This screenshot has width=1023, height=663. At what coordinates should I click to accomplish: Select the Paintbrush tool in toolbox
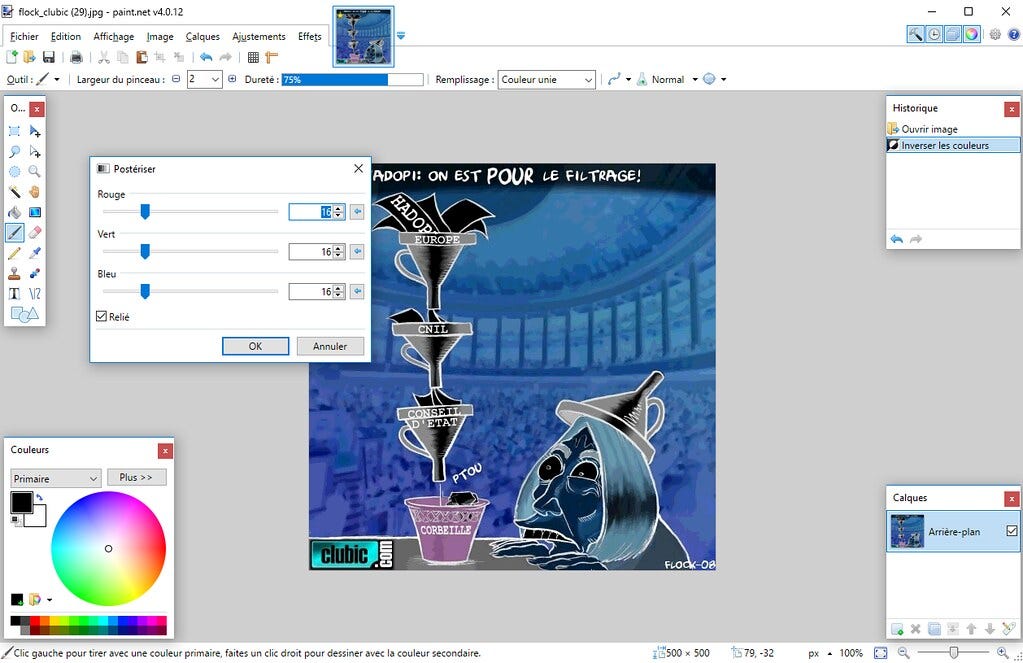[x=14, y=232]
